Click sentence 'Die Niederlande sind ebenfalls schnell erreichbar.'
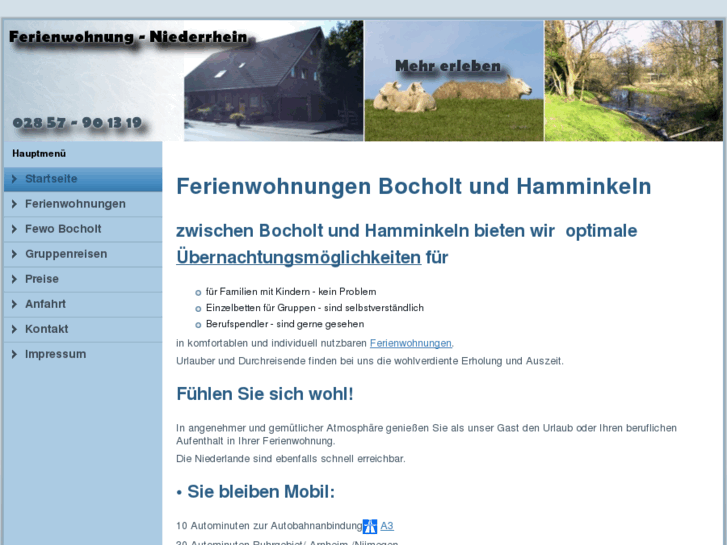This screenshot has height=545, width=727. (291, 459)
